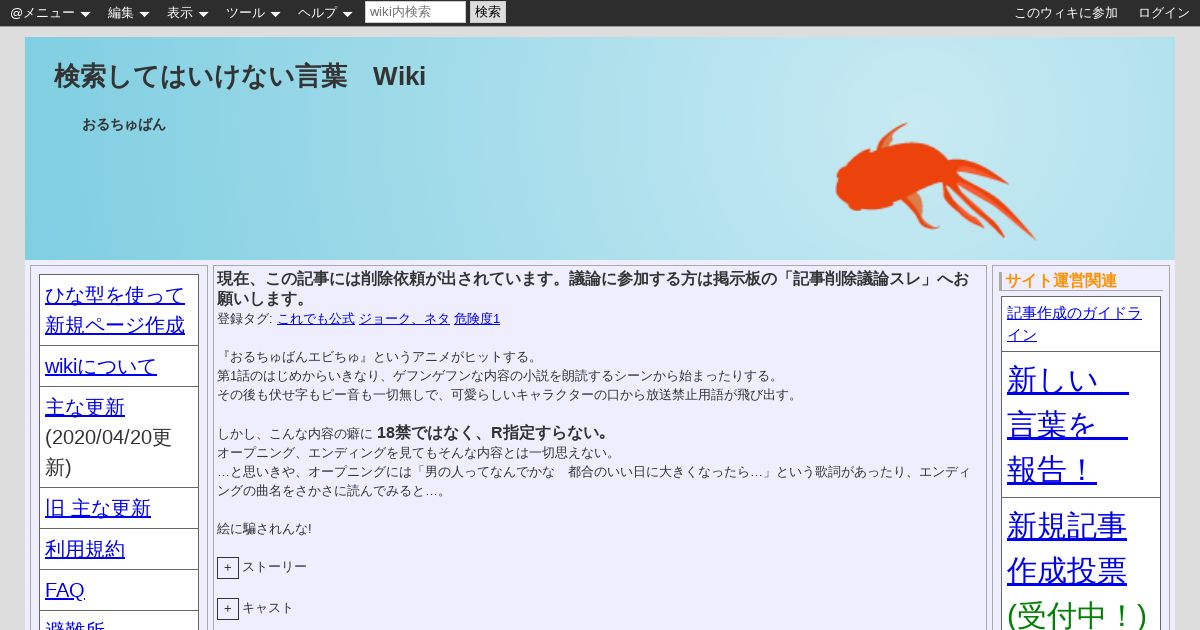Click the deletion request notice text
The width and height of the screenshot is (1200, 630).
click(593, 288)
